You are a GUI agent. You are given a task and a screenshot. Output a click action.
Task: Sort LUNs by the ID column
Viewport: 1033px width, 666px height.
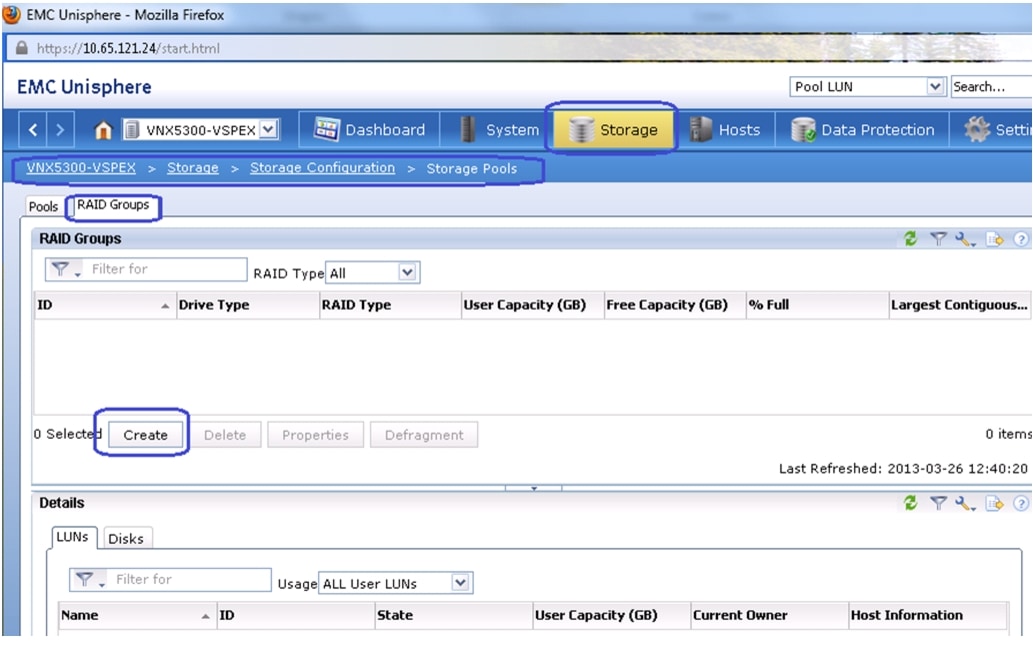(295, 615)
